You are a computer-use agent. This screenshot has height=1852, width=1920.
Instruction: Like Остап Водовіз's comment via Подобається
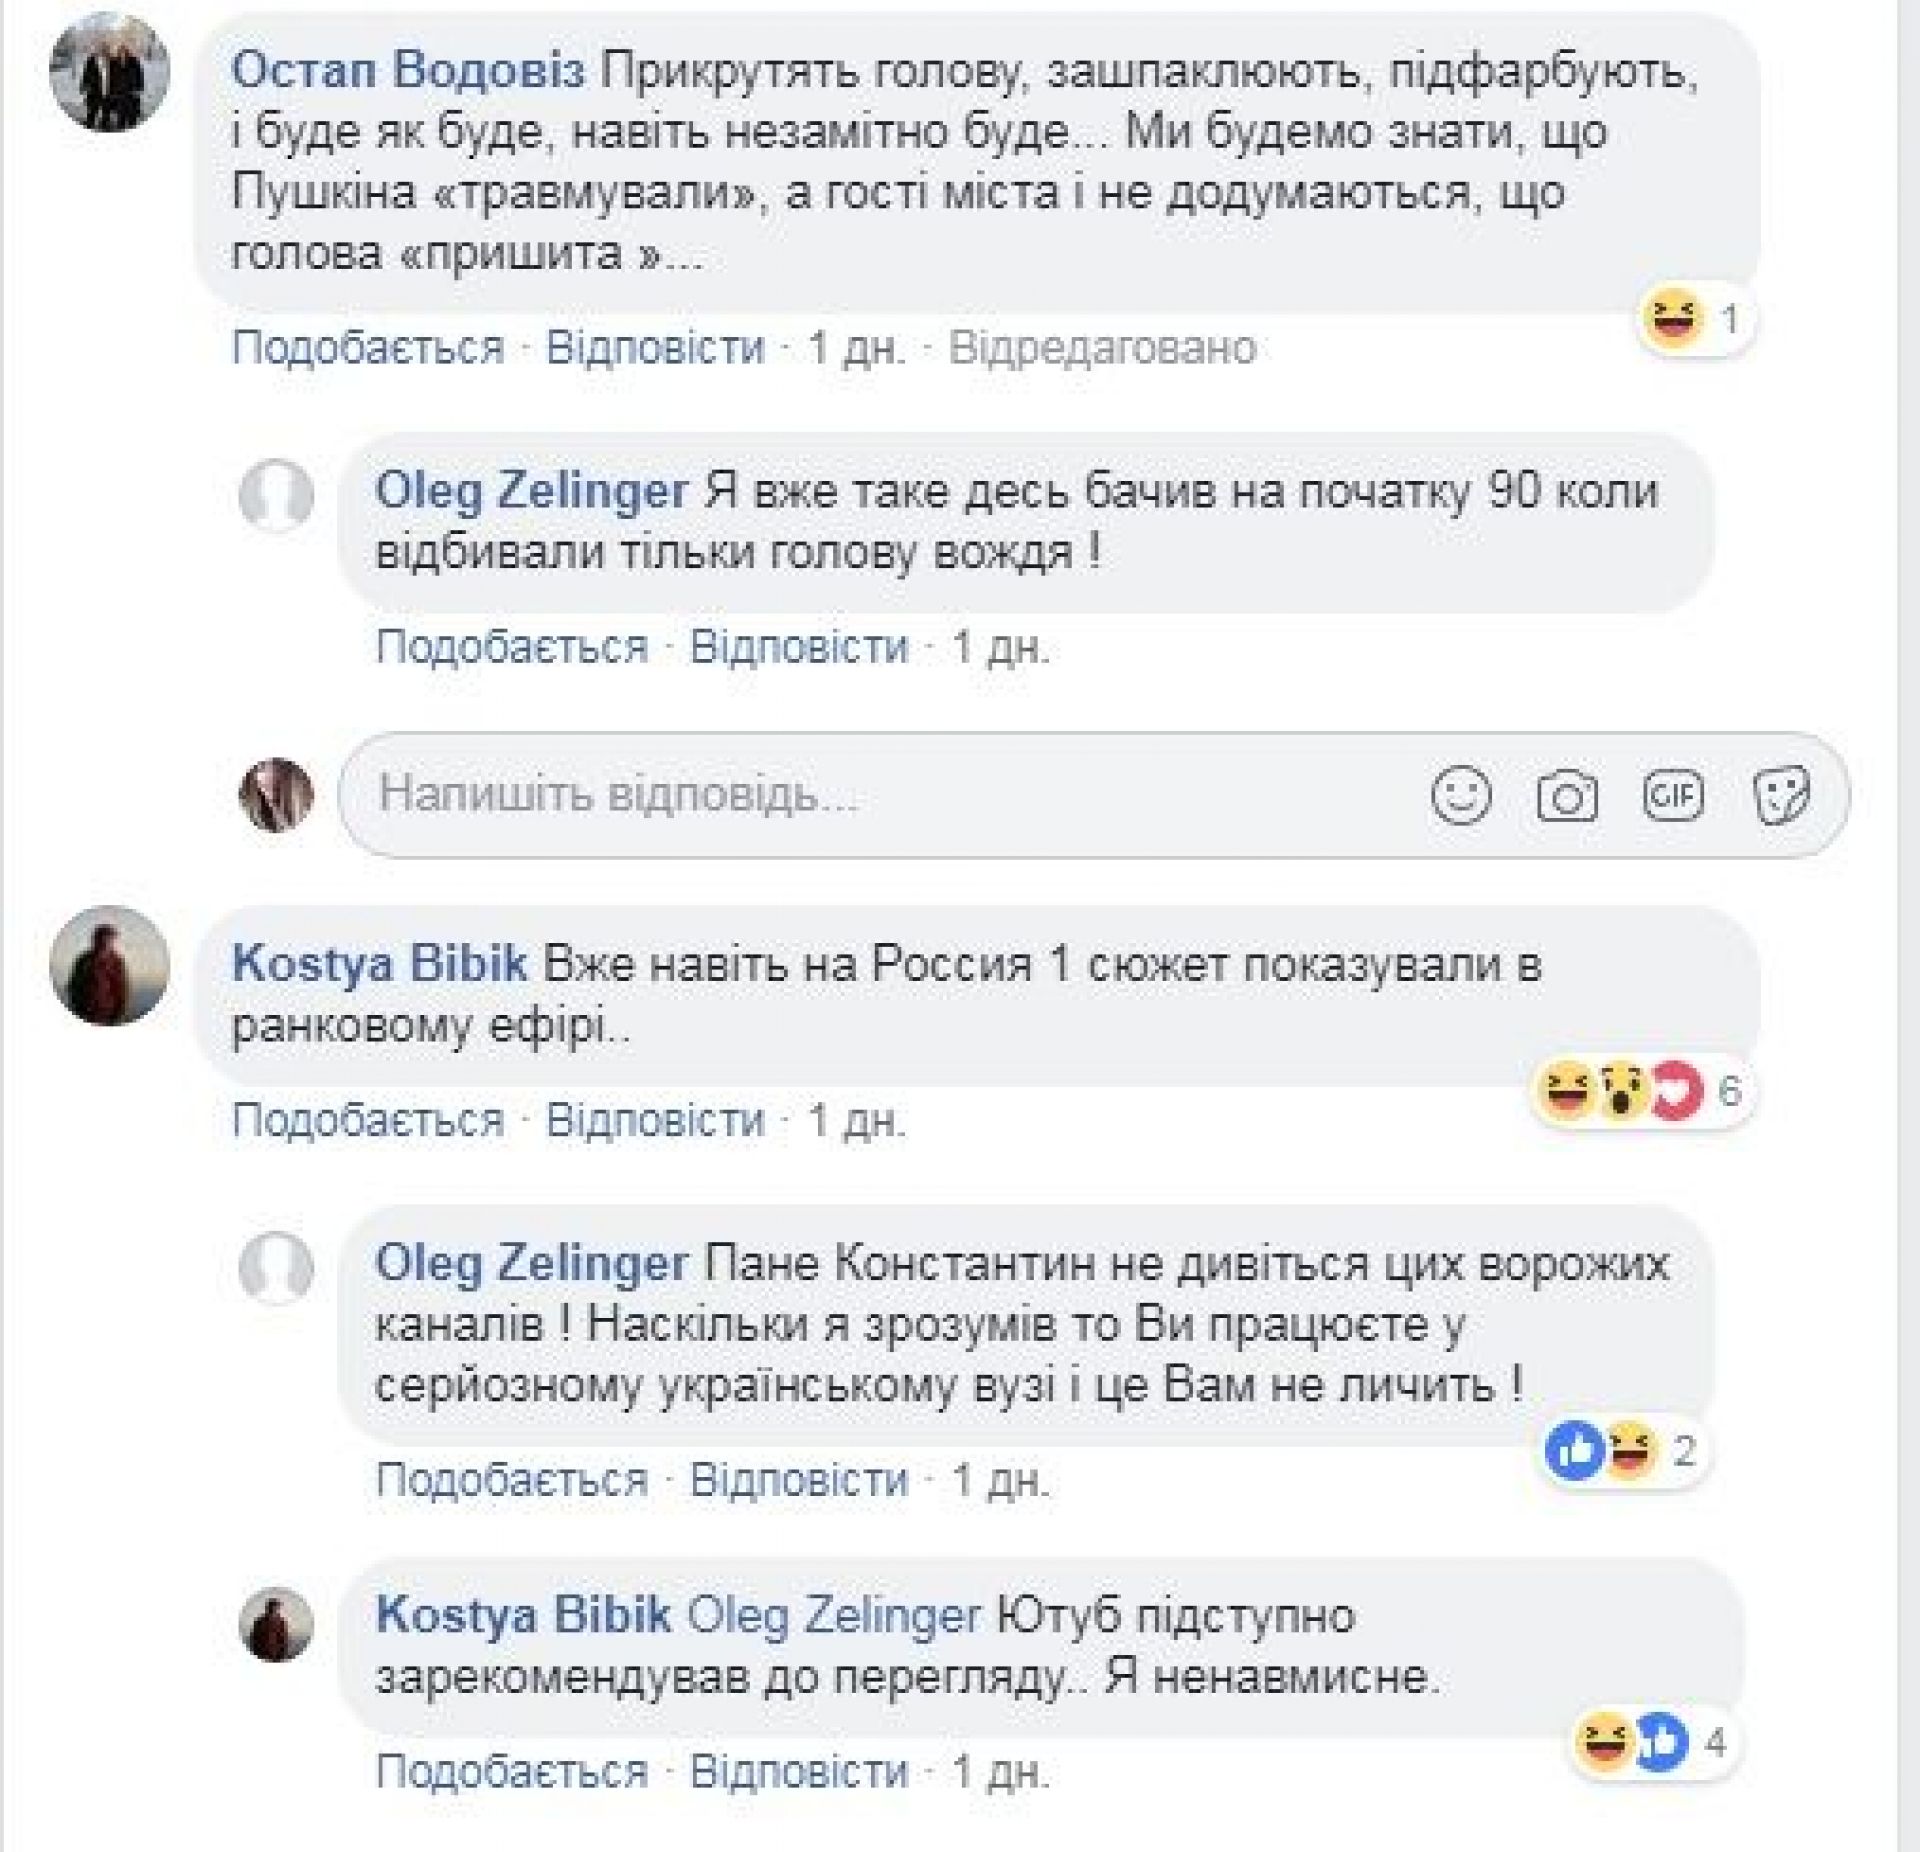[x=368, y=348]
